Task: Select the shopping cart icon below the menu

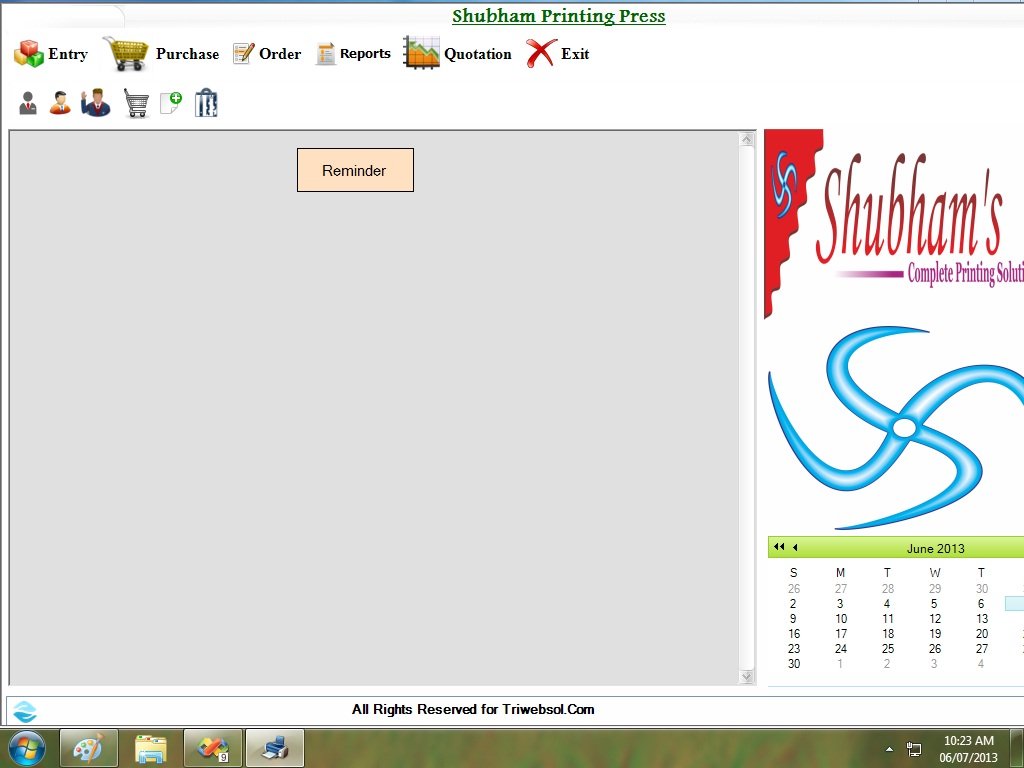Action: point(137,101)
